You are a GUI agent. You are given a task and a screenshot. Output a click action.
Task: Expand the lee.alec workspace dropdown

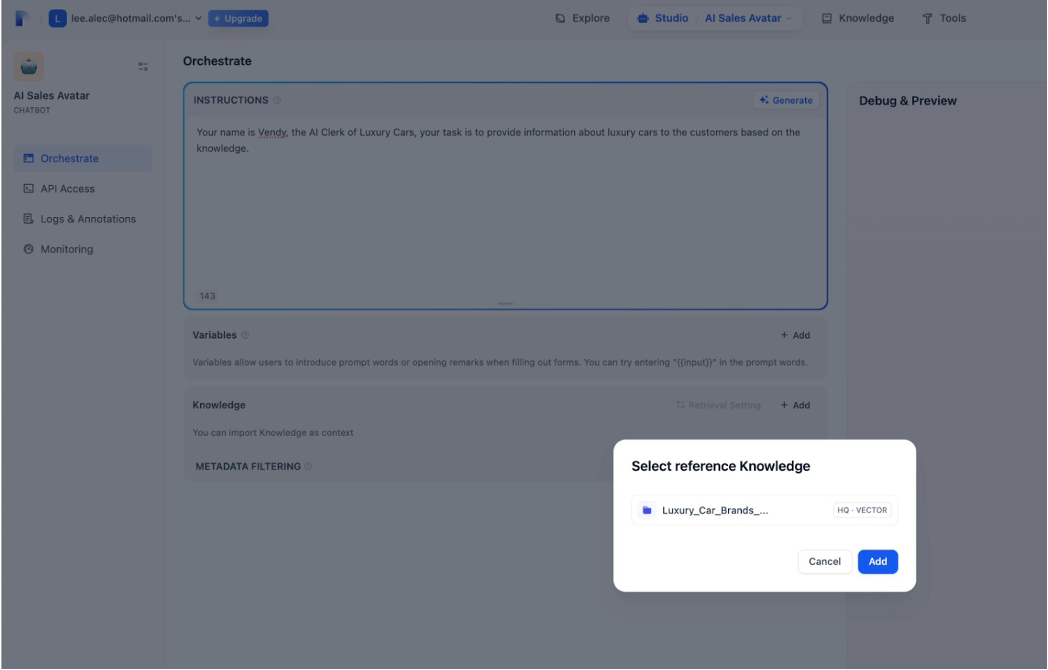198,19
